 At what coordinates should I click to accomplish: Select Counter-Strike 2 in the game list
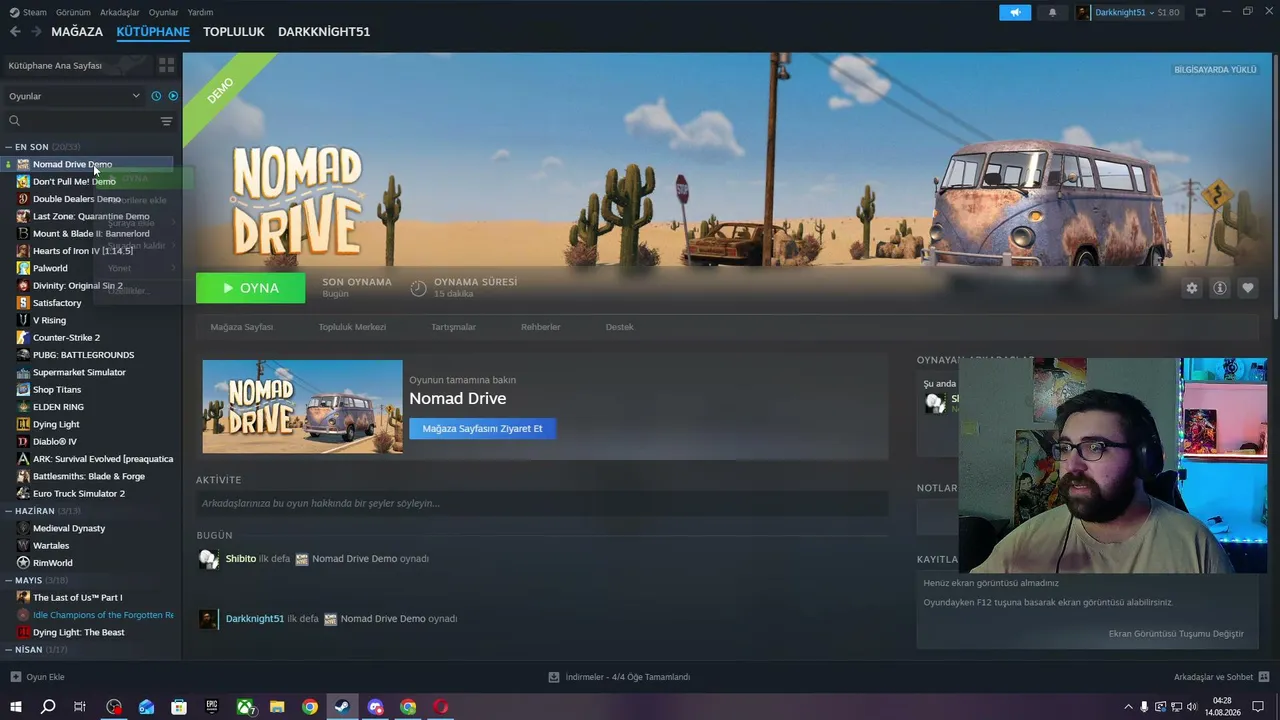pos(66,338)
